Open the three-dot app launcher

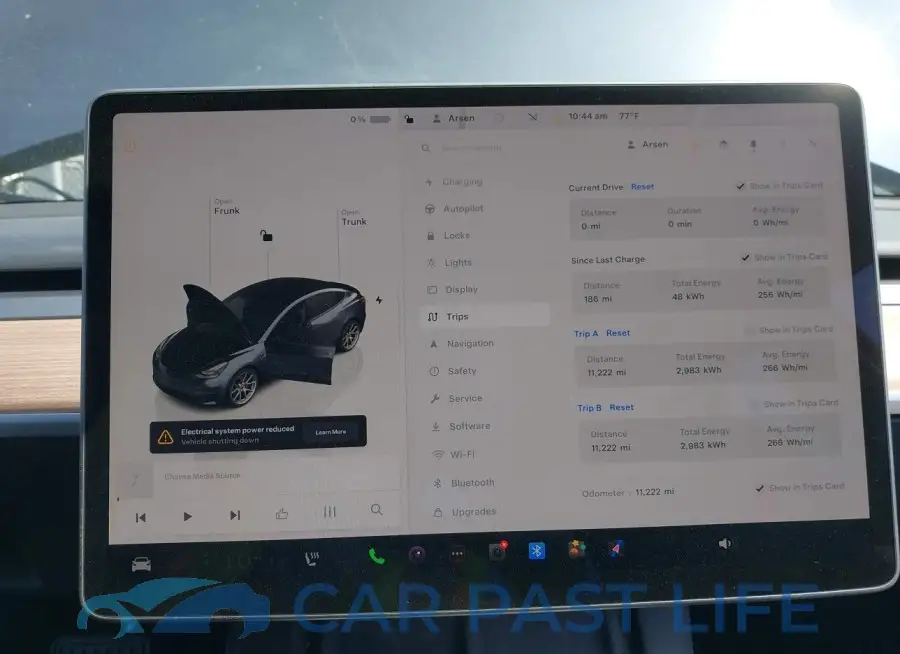tap(457, 554)
